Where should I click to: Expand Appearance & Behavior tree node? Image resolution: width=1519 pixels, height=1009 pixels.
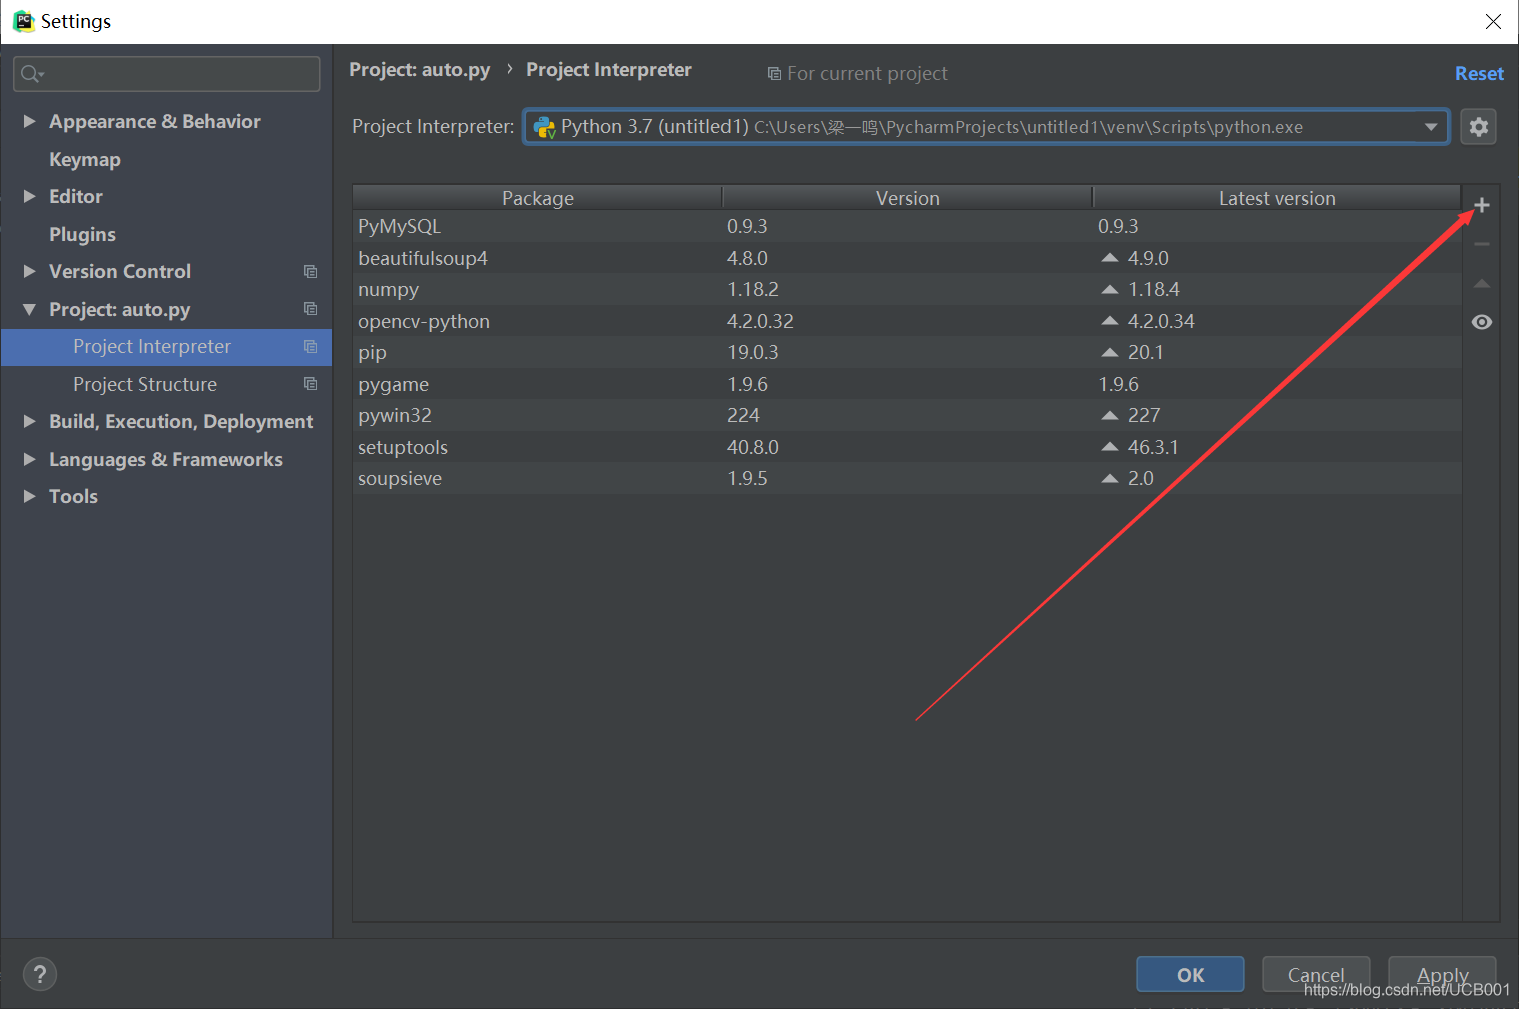29,121
